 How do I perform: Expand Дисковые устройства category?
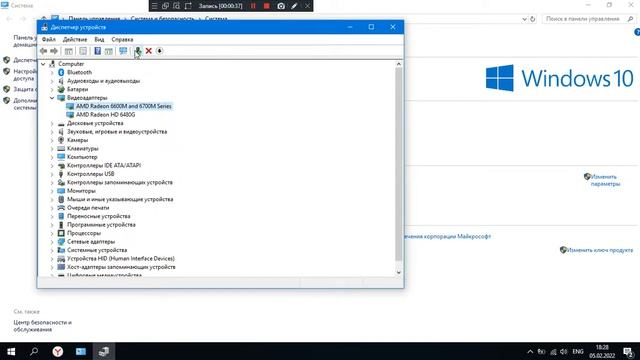(52, 123)
